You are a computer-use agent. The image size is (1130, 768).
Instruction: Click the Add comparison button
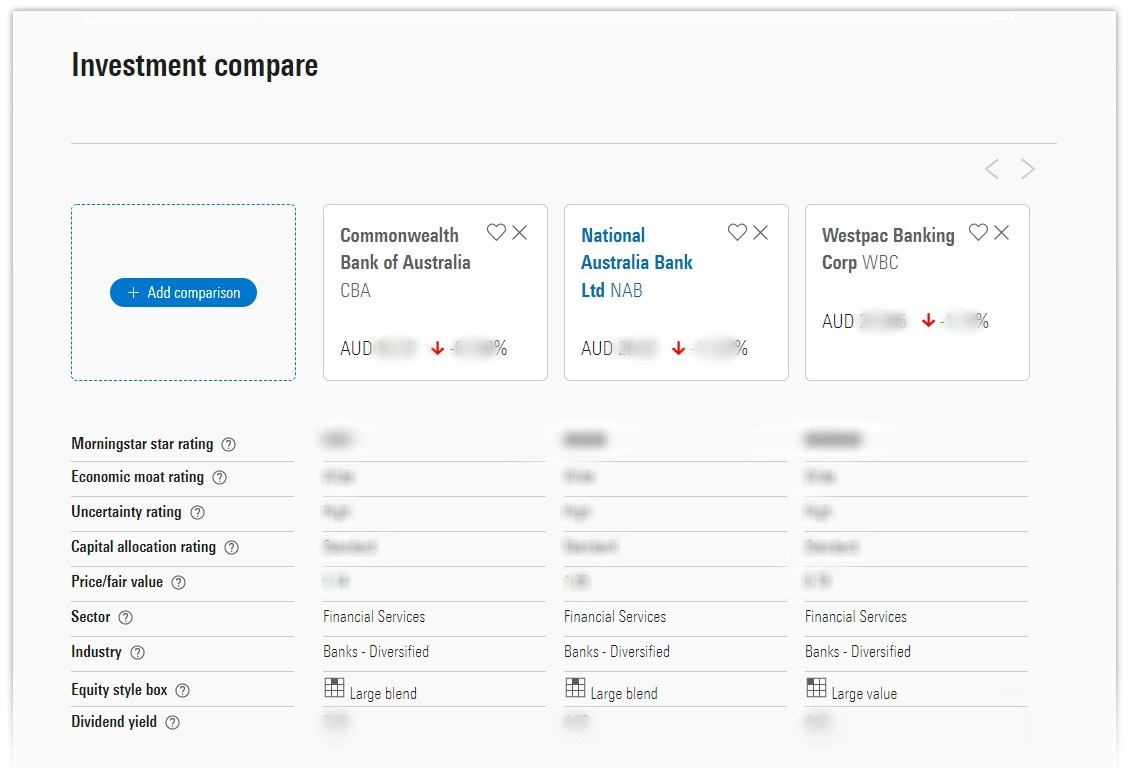183,293
